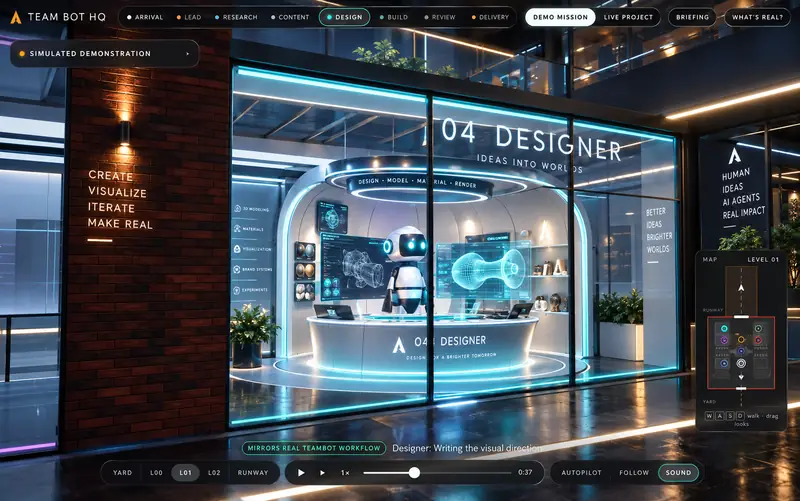Click the W key hint
Image resolution: width=800 pixels, height=501 pixels.
[x=709, y=416]
